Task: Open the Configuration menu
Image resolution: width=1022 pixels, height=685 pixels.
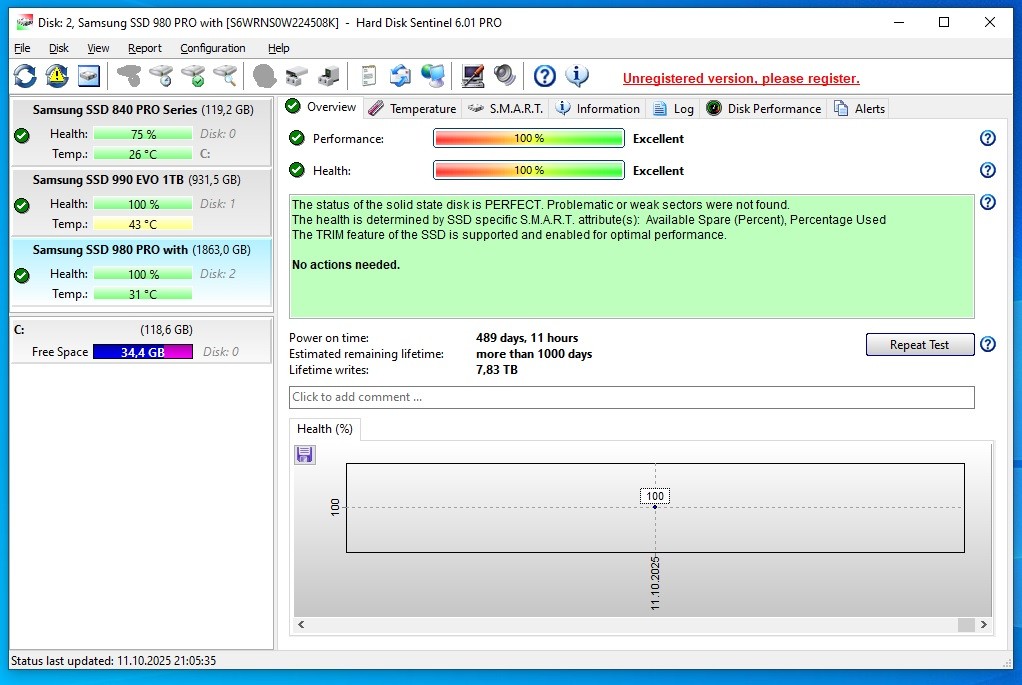Action: pos(212,48)
